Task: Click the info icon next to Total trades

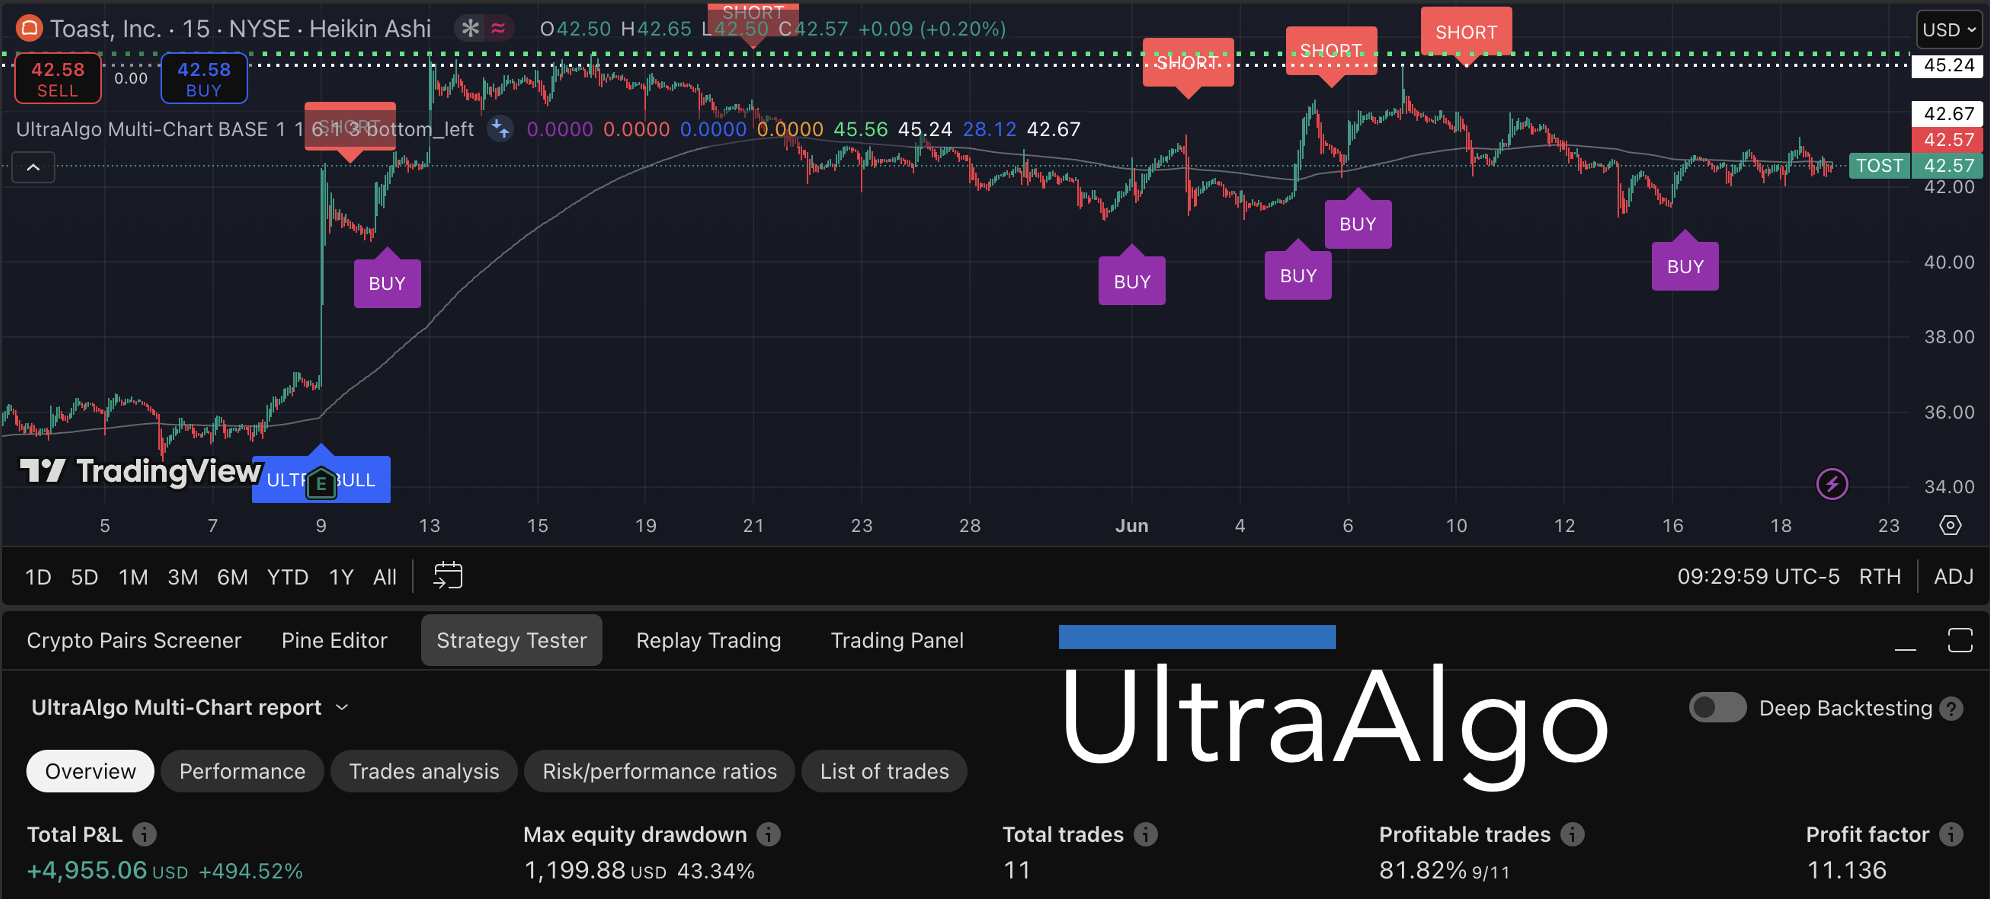Action: click(x=1146, y=834)
